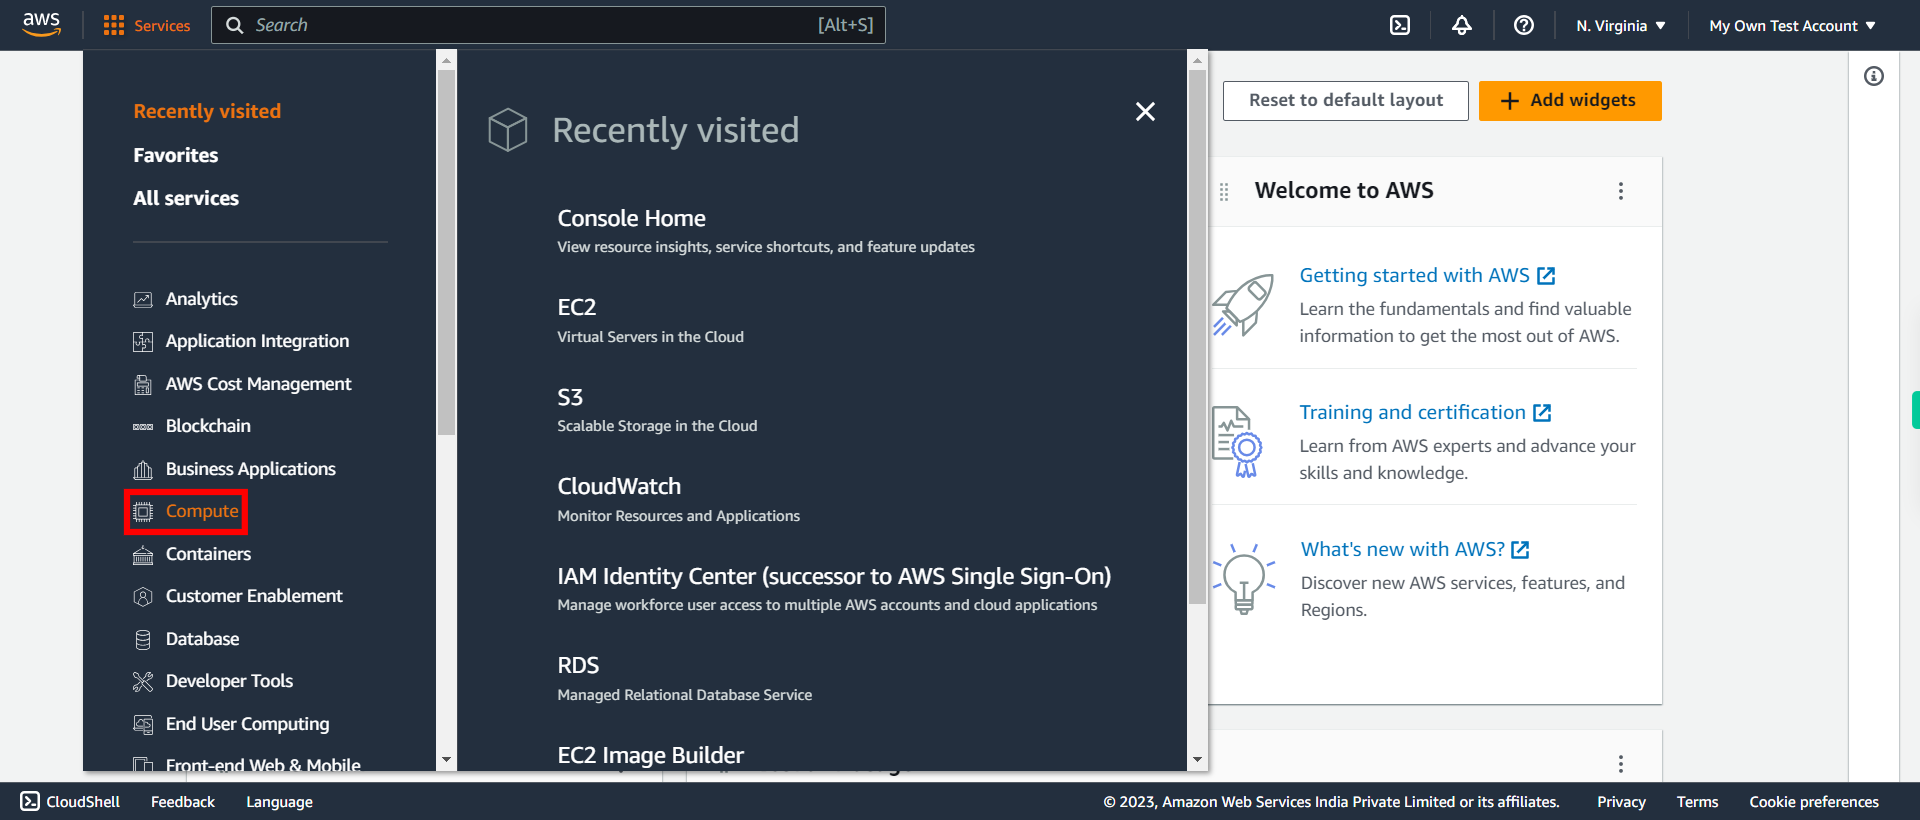Open Welcome to AWS widget options menu
This screenshot has width=1920, height=820.
(1621, 191)
